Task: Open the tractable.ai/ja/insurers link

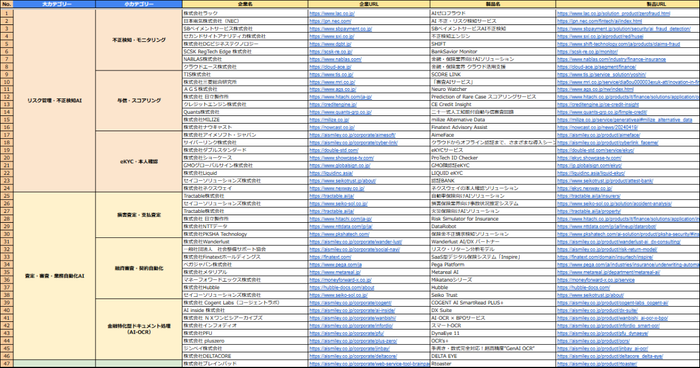Action: (x=588, y=196)
